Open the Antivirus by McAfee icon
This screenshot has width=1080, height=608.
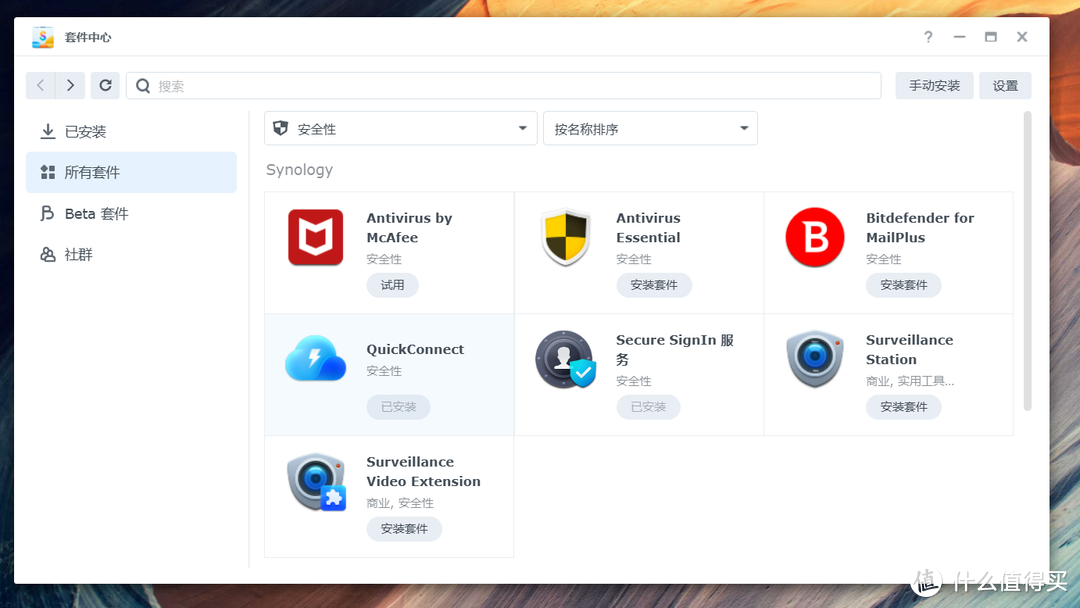pos(315,238)
